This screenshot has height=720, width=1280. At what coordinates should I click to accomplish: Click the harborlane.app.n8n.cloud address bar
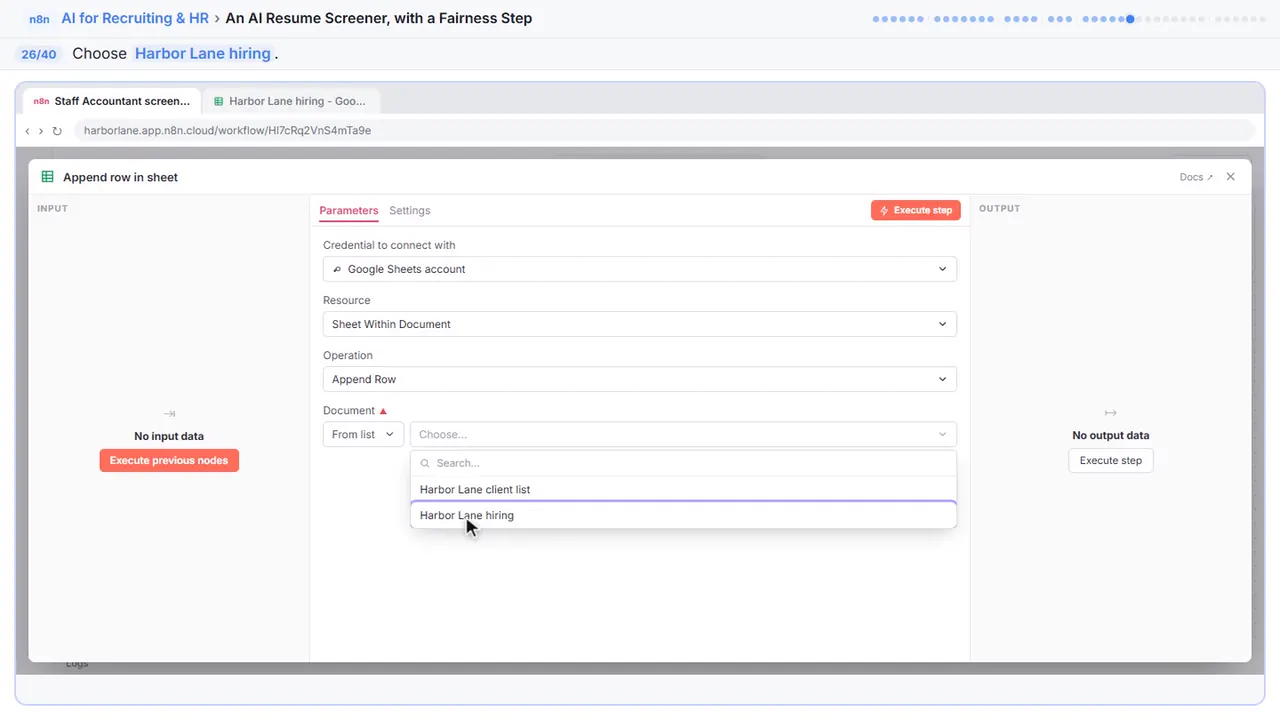(663, 130)
